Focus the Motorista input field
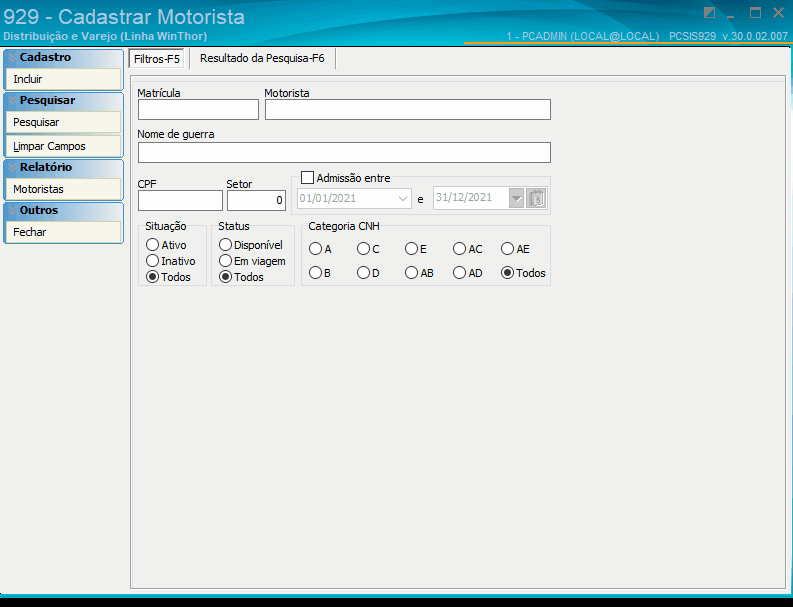Image resolution: width=793 pixels, height=607 pixels. [408, 110]
